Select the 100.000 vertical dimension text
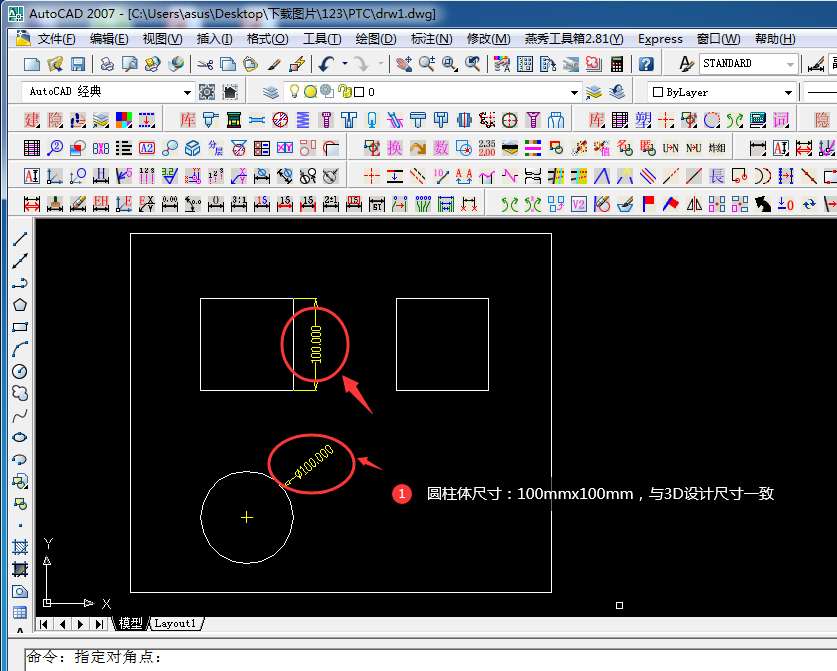837x671 pixels. point(315,344)
